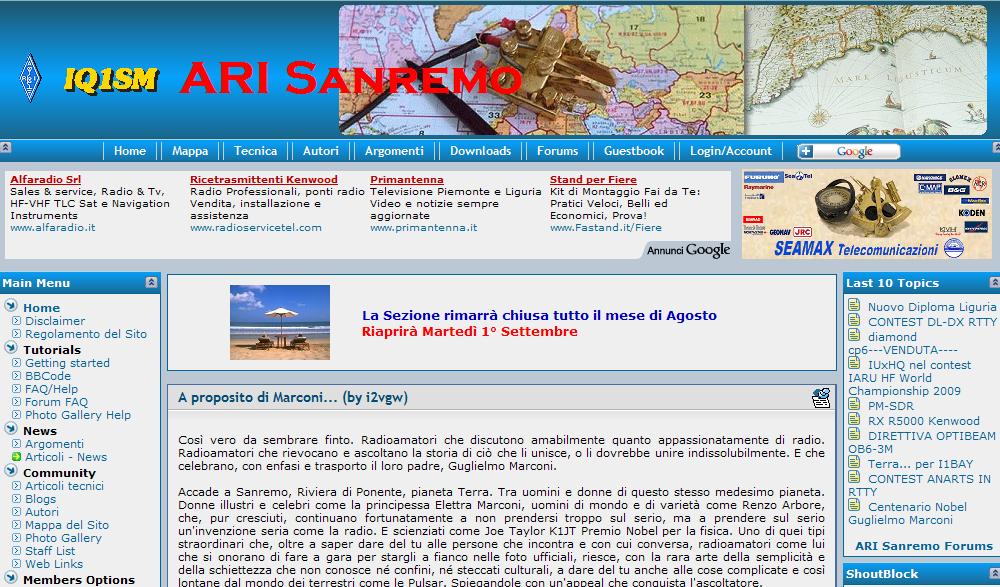Open the Nuovo Diploma Liguria topic
1000x587 pixels.
pos(932,307)
